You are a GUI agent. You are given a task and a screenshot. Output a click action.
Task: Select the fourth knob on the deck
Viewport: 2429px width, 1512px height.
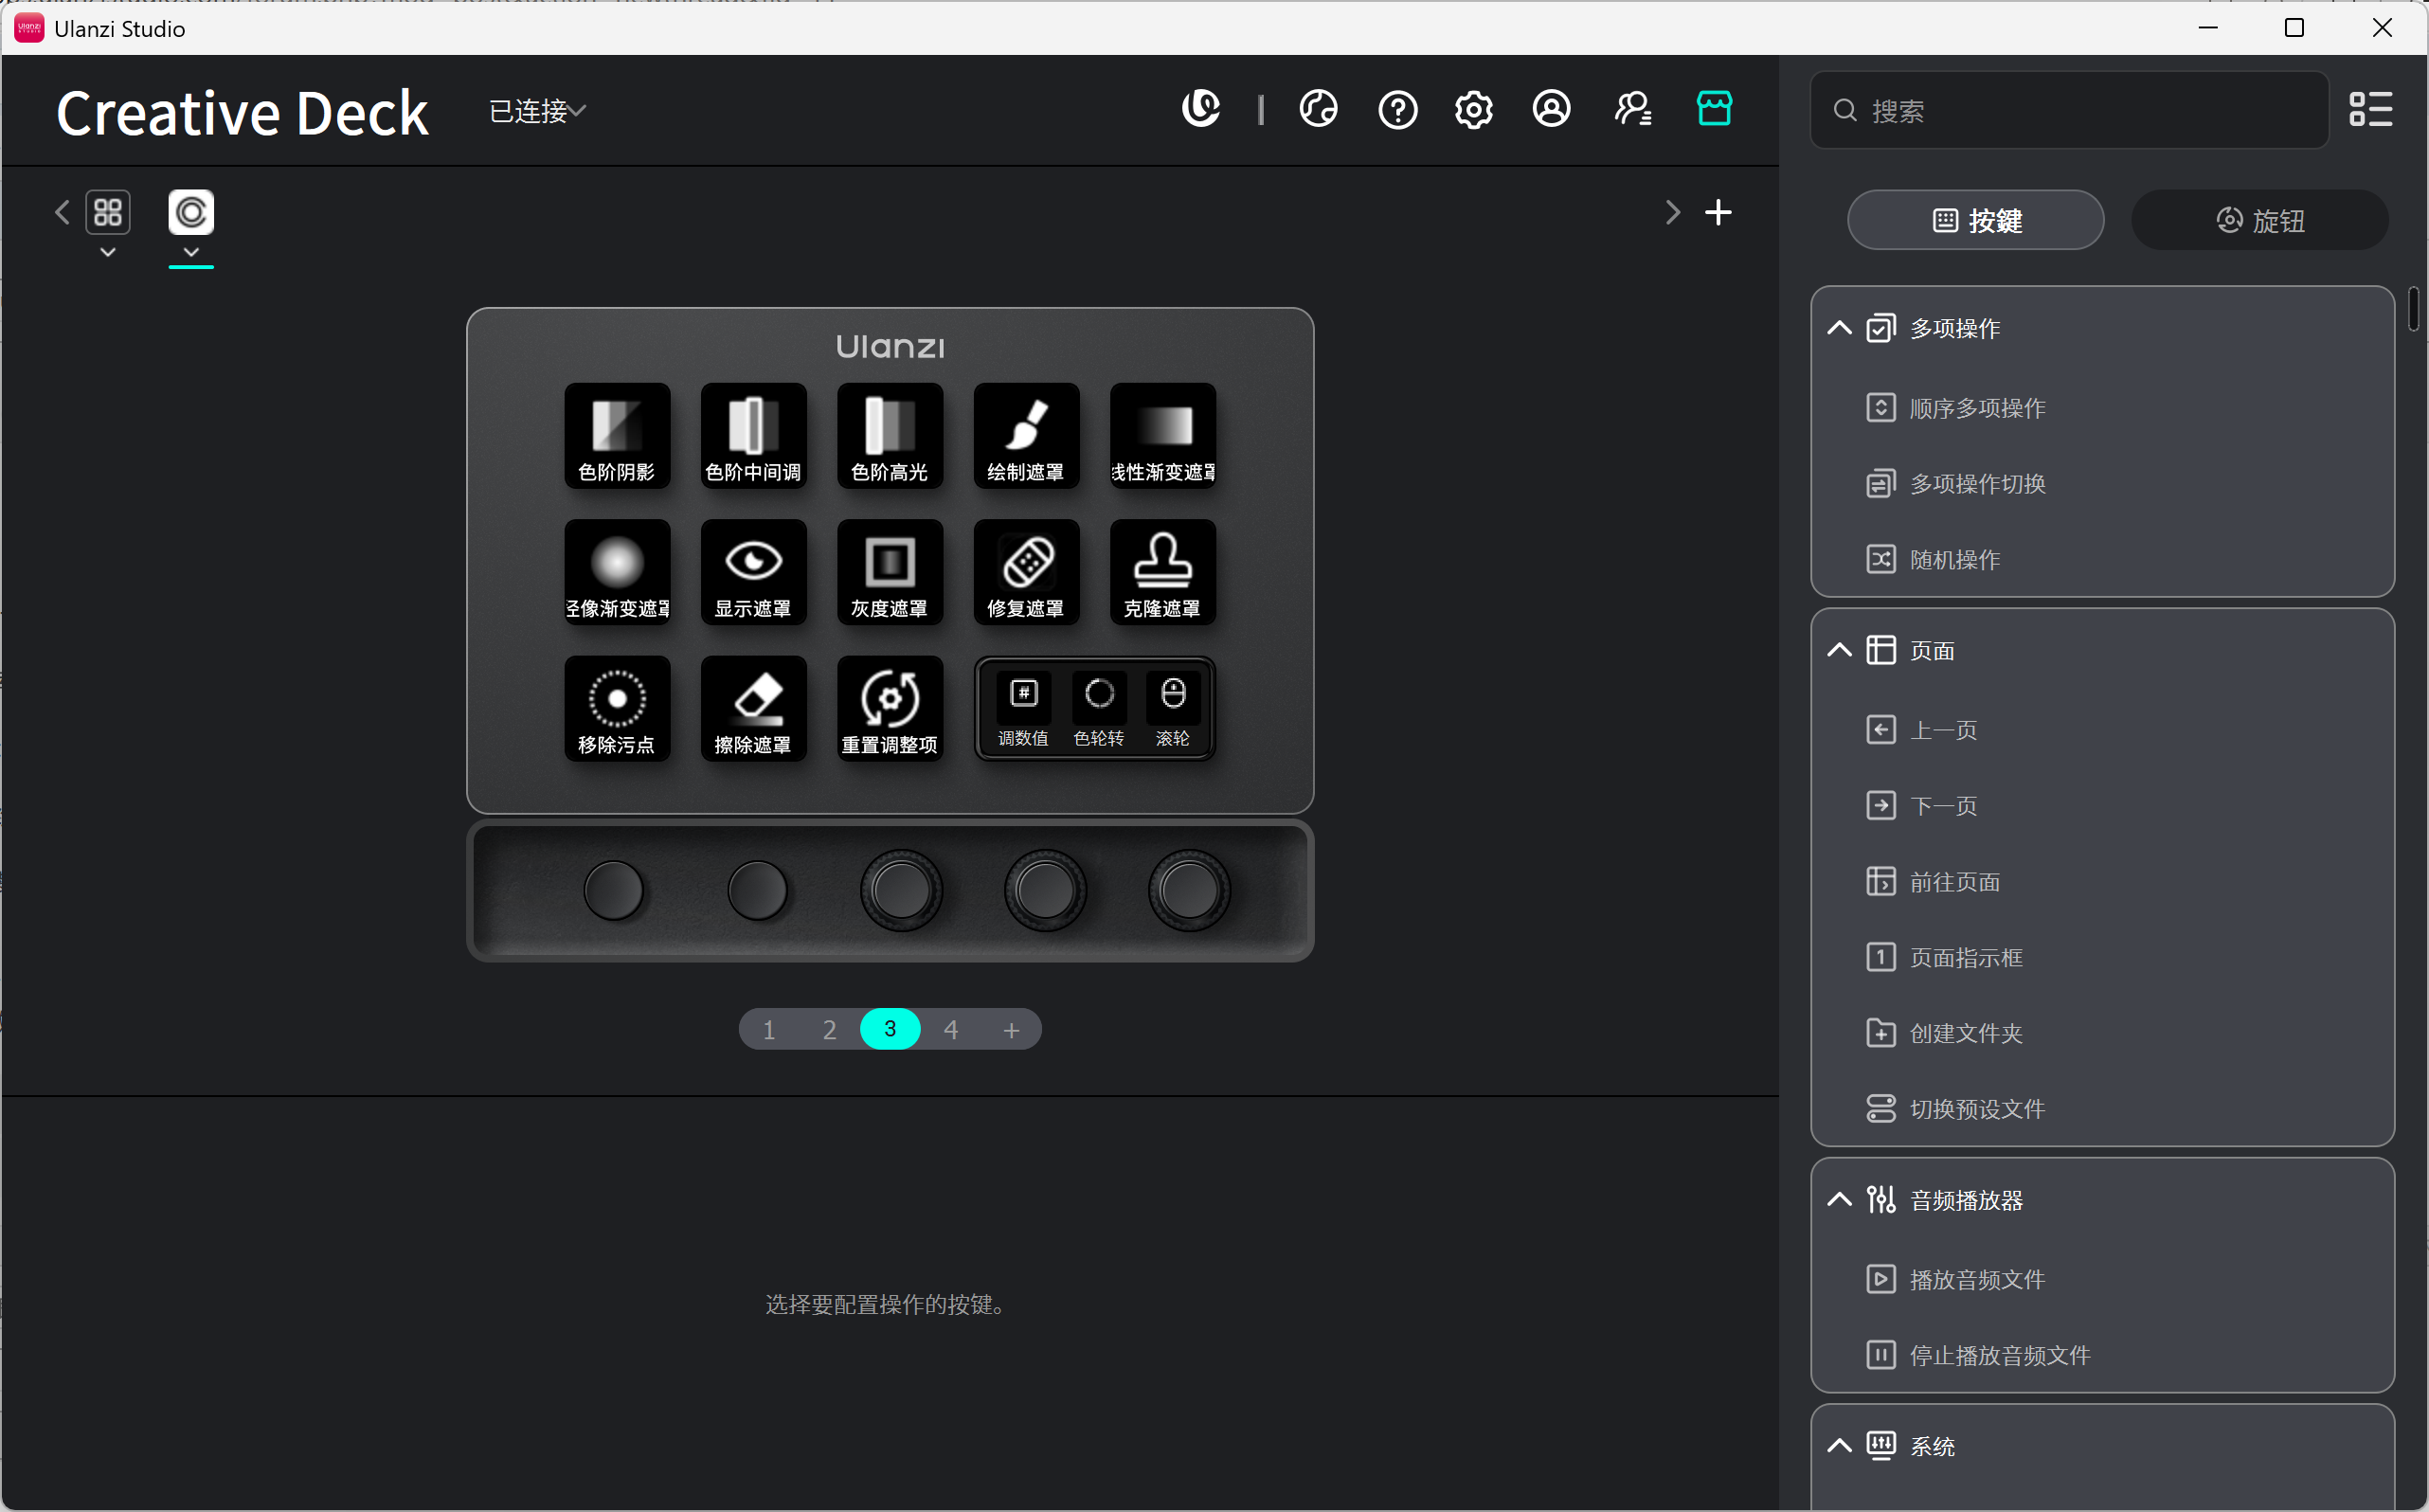click(x=1045, y=889)
